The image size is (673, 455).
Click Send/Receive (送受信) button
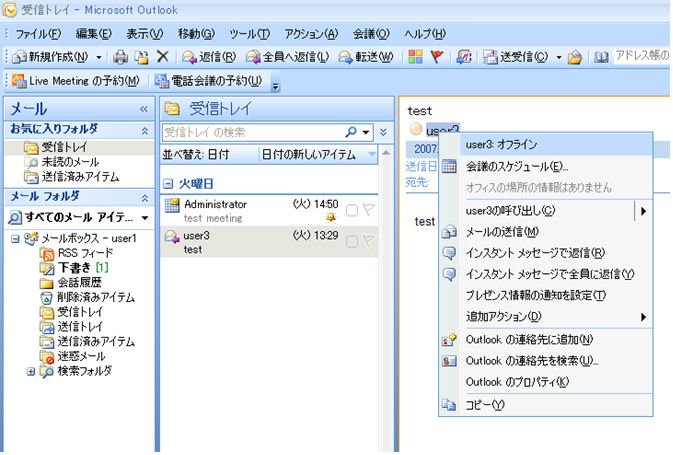coord(515,57)
